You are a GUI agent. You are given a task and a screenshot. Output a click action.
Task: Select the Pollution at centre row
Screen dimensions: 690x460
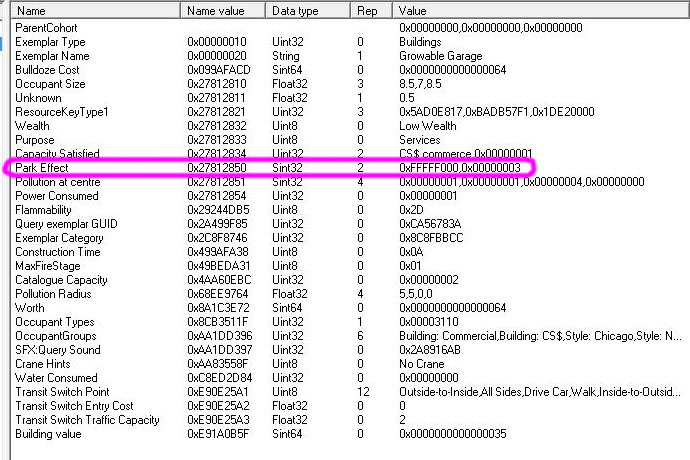click(350, 182)
